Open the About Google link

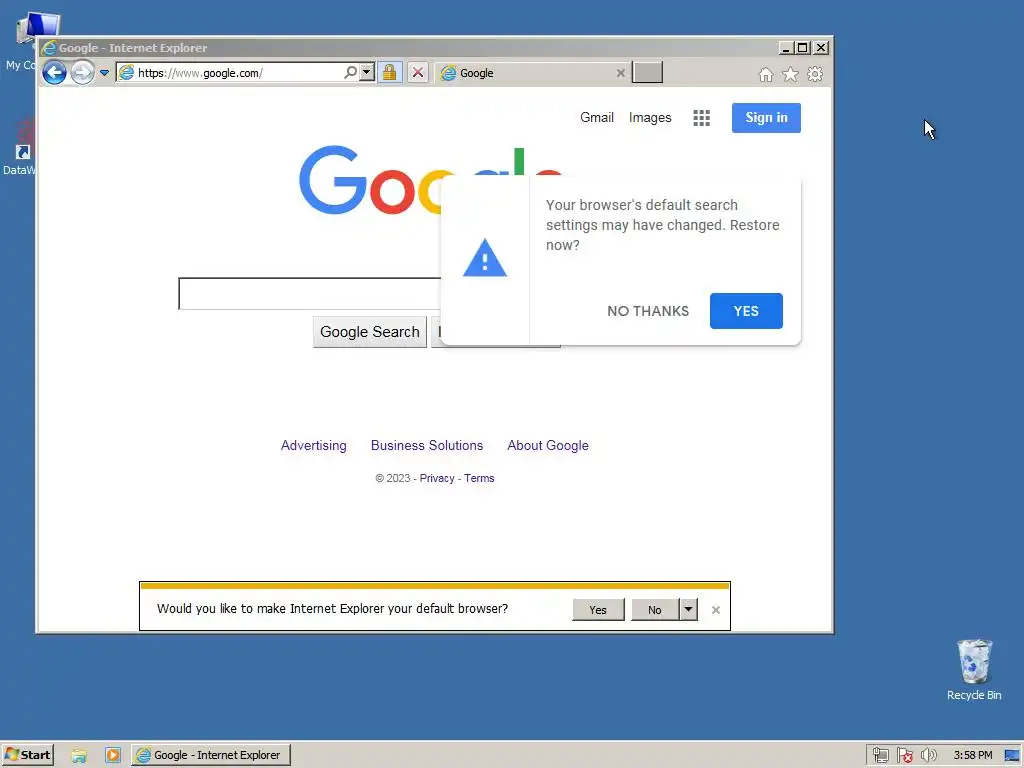548,445
